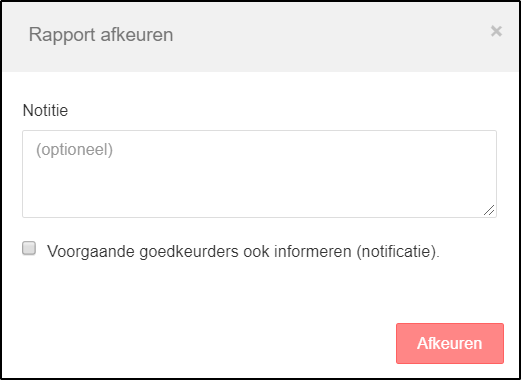
Task: Dismiss the dialog via the X icon
Action: tap(496, 31)
